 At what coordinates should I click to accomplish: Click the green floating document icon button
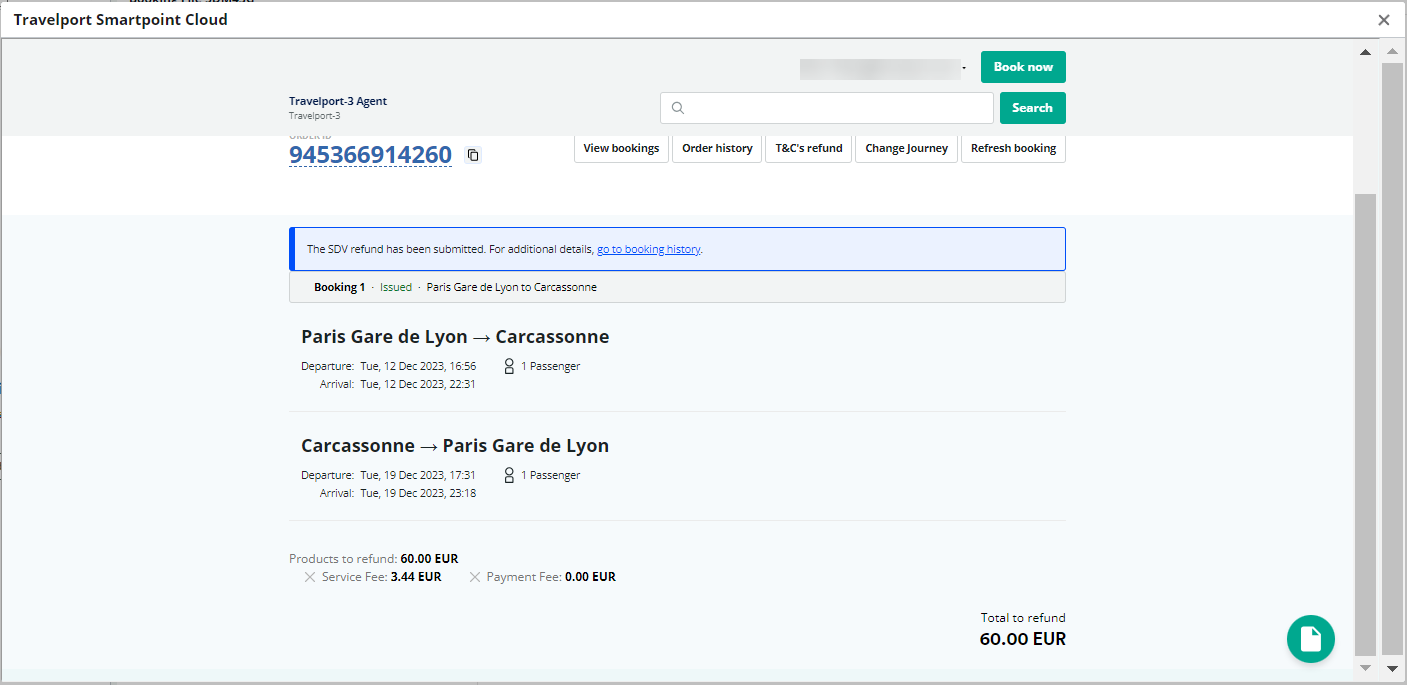point(1310,638)
